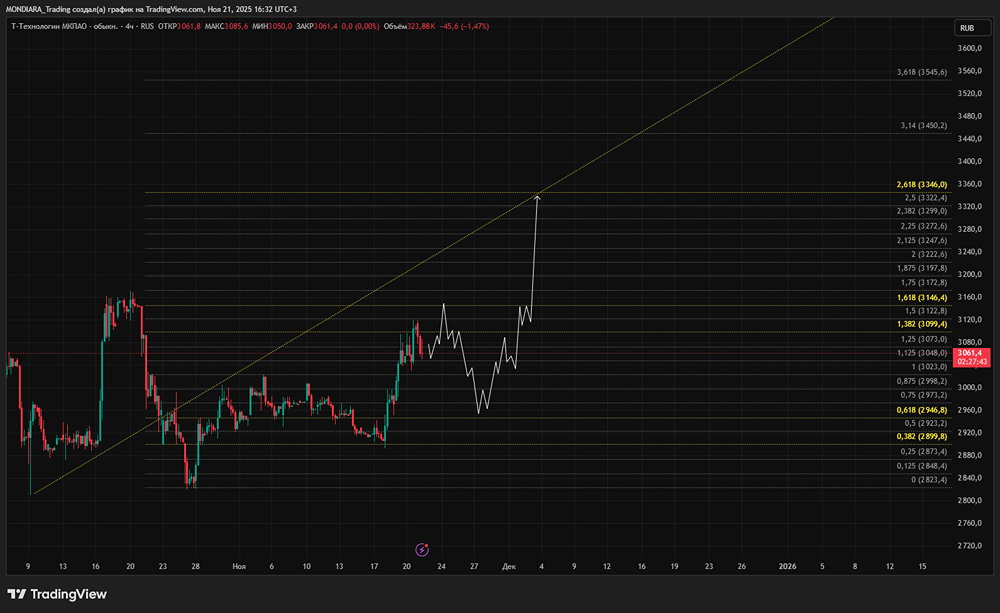Click the Ноя month label on time axis
The width and height of the screenshot is (1000, 613).
(x=239, y=566)
